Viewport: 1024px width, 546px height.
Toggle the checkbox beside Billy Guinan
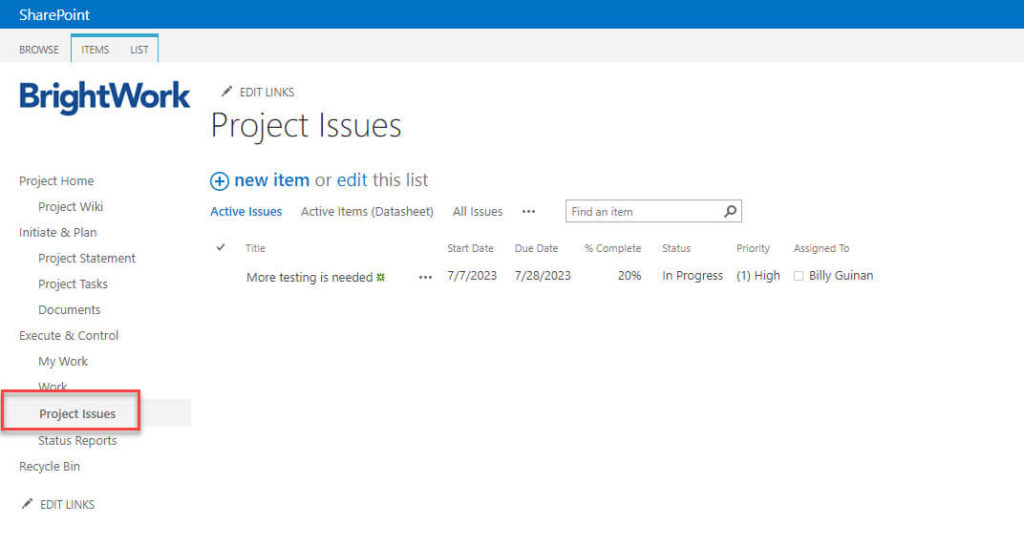coord(798,277)
